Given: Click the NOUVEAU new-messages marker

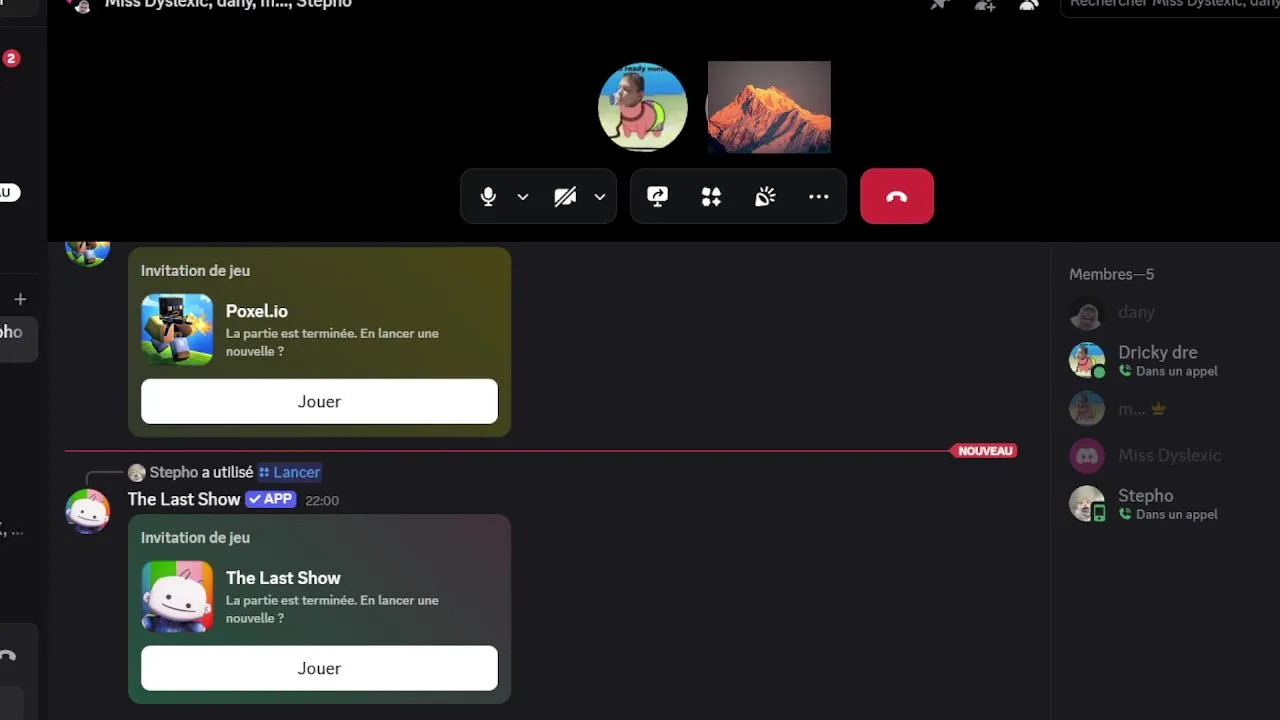Looking at the screenshot, I should coord(985,451).
